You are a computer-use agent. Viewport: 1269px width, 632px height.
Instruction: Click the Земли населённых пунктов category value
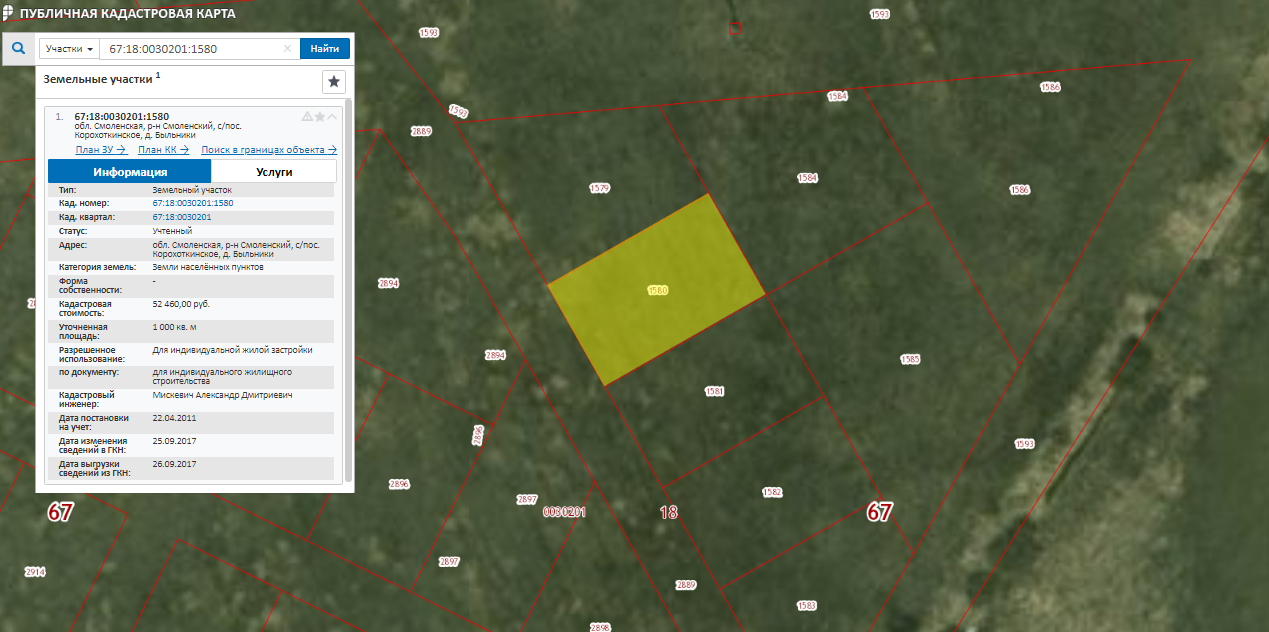point(208,267)
